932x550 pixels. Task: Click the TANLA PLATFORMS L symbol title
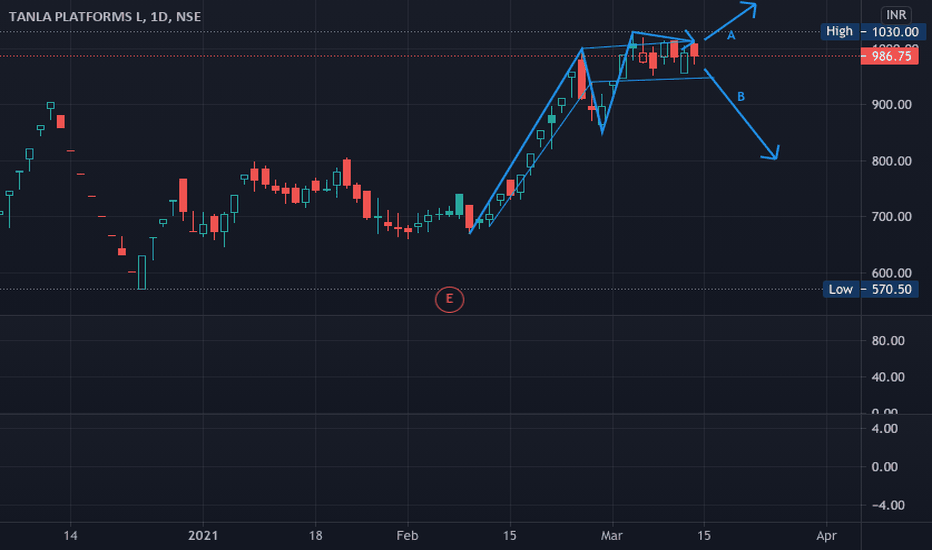tap(105, 17)
